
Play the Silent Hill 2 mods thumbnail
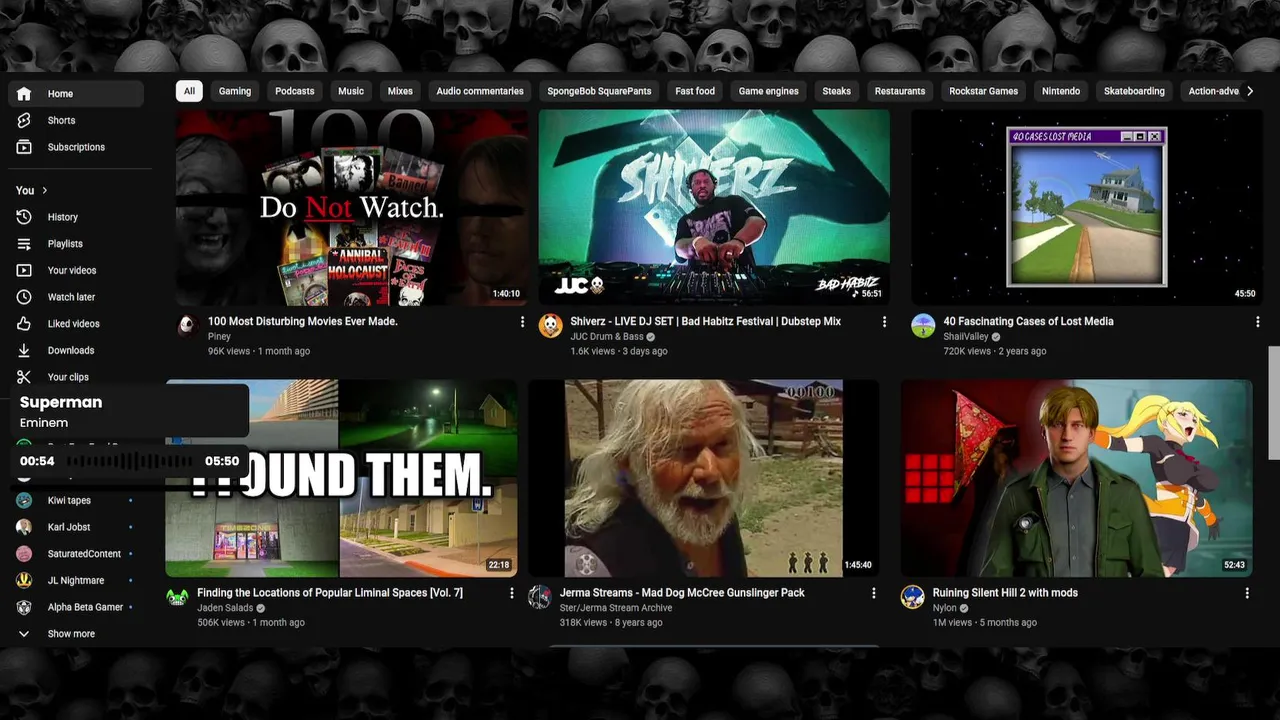pos(1076,478)
